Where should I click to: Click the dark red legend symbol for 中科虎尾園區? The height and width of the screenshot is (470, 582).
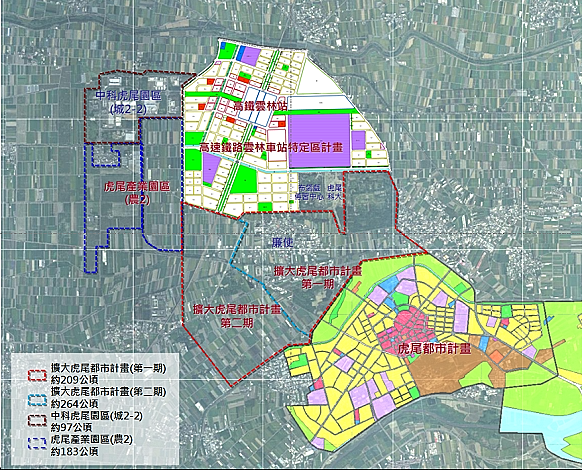click(x=37, y=420)
